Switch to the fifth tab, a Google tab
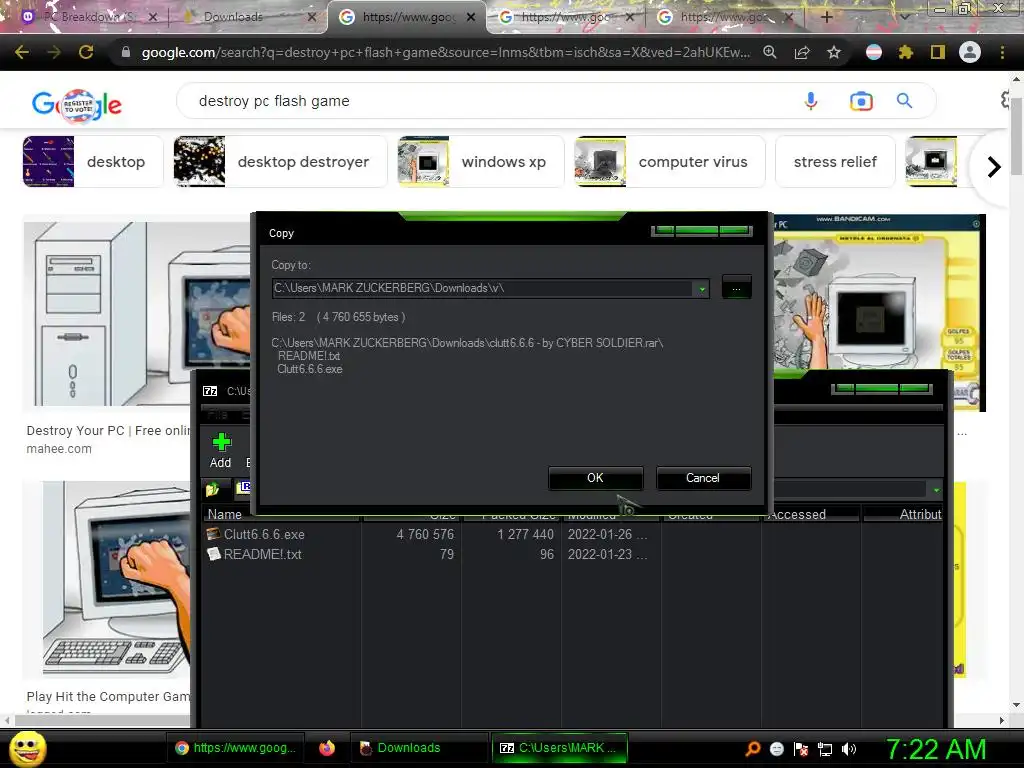1024x768 pixels. pyautogui.click(x=724, y=17)
